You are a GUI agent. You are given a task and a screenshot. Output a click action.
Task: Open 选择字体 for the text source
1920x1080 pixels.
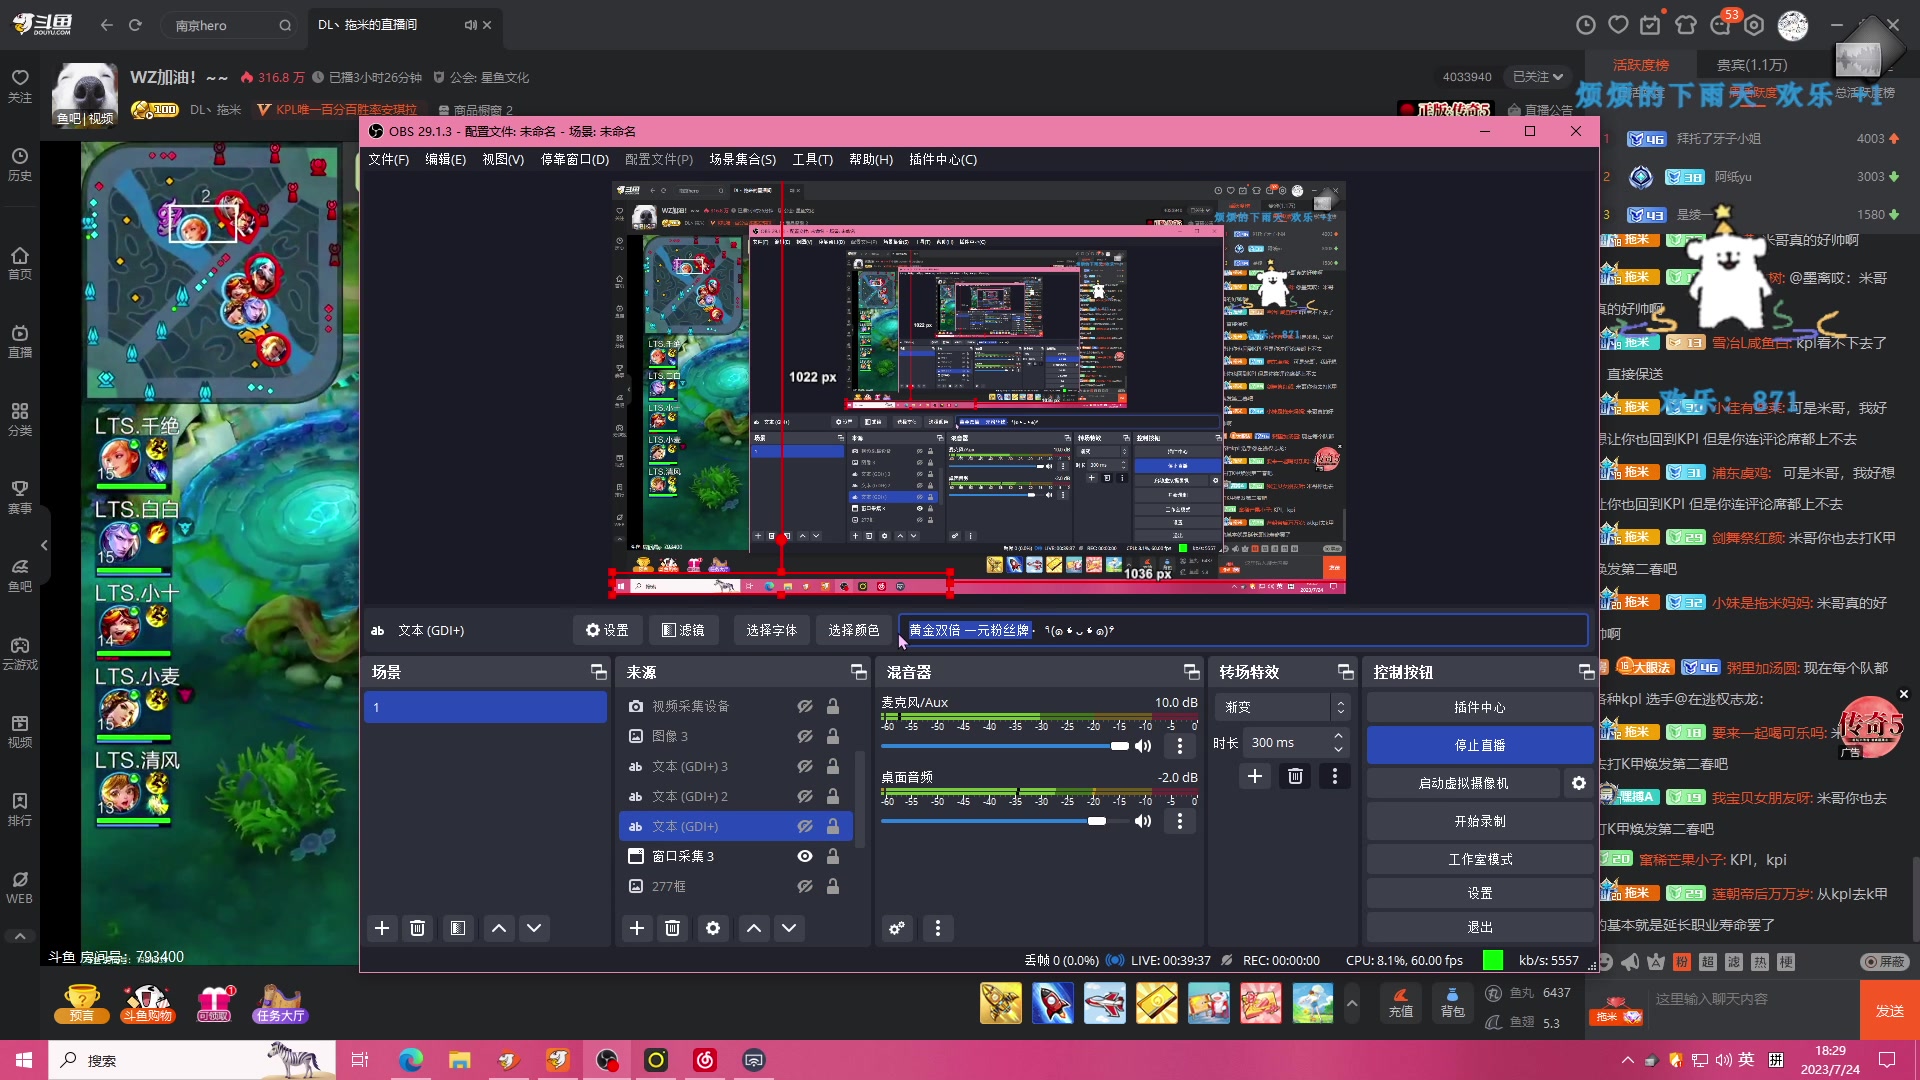pos(772,630)
